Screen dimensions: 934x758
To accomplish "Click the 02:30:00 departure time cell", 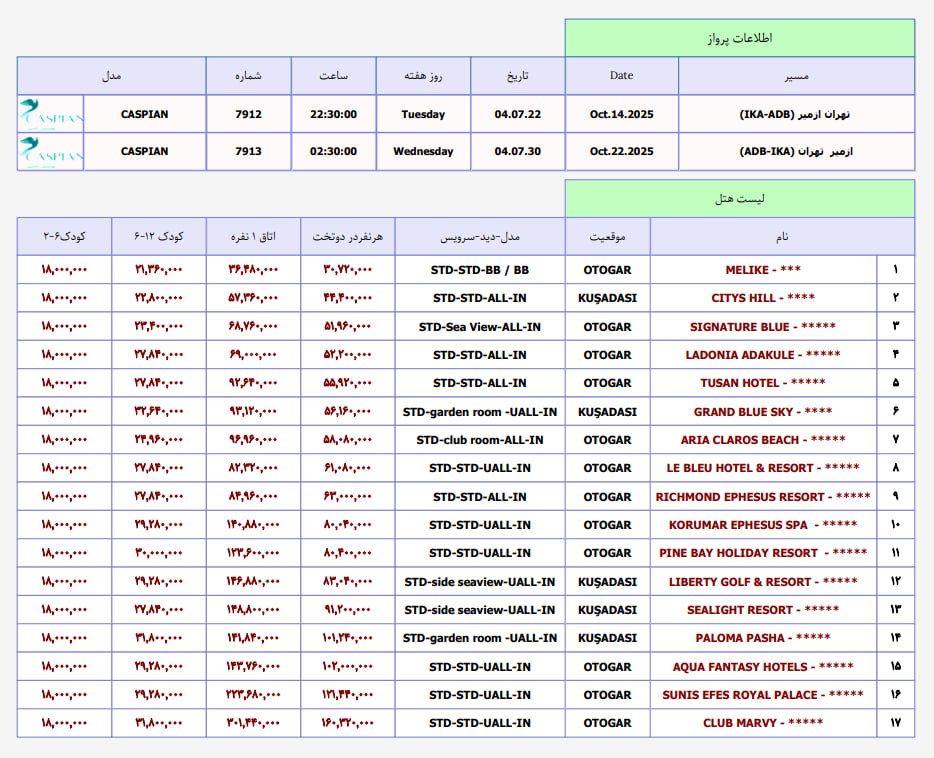I will [333, 152].
